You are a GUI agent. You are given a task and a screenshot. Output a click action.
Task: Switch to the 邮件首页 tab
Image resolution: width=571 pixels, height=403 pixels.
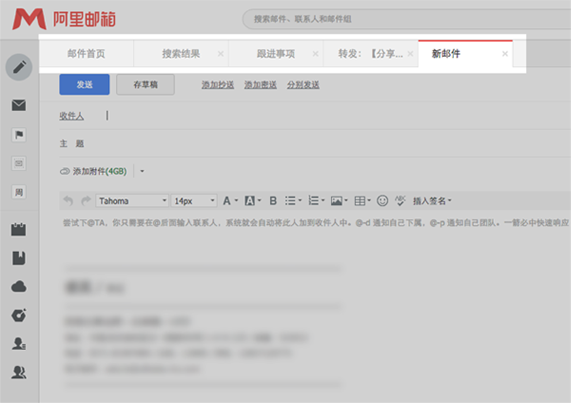click(x=86, y=54)
